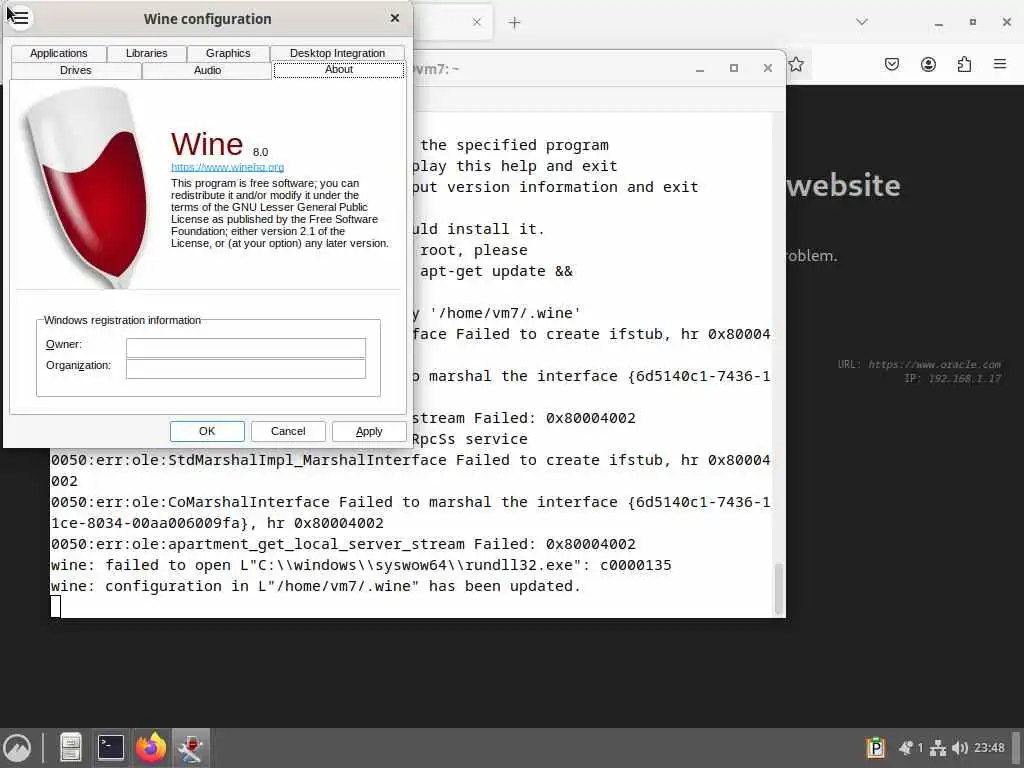Expand the Firefox list all tabs chevron

pyautogui.click(x=862, y=22)
